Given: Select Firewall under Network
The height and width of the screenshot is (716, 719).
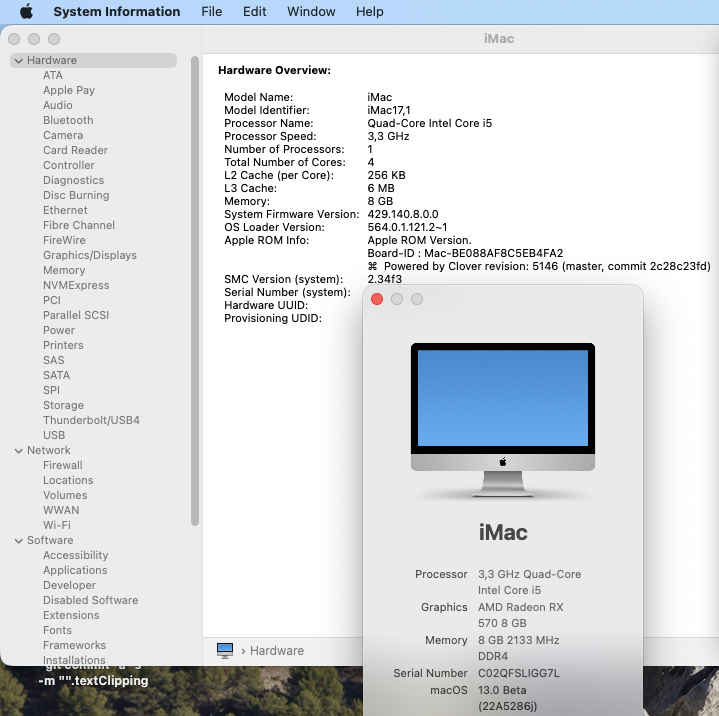Looking at the screenshot, I should pos(63,465).
